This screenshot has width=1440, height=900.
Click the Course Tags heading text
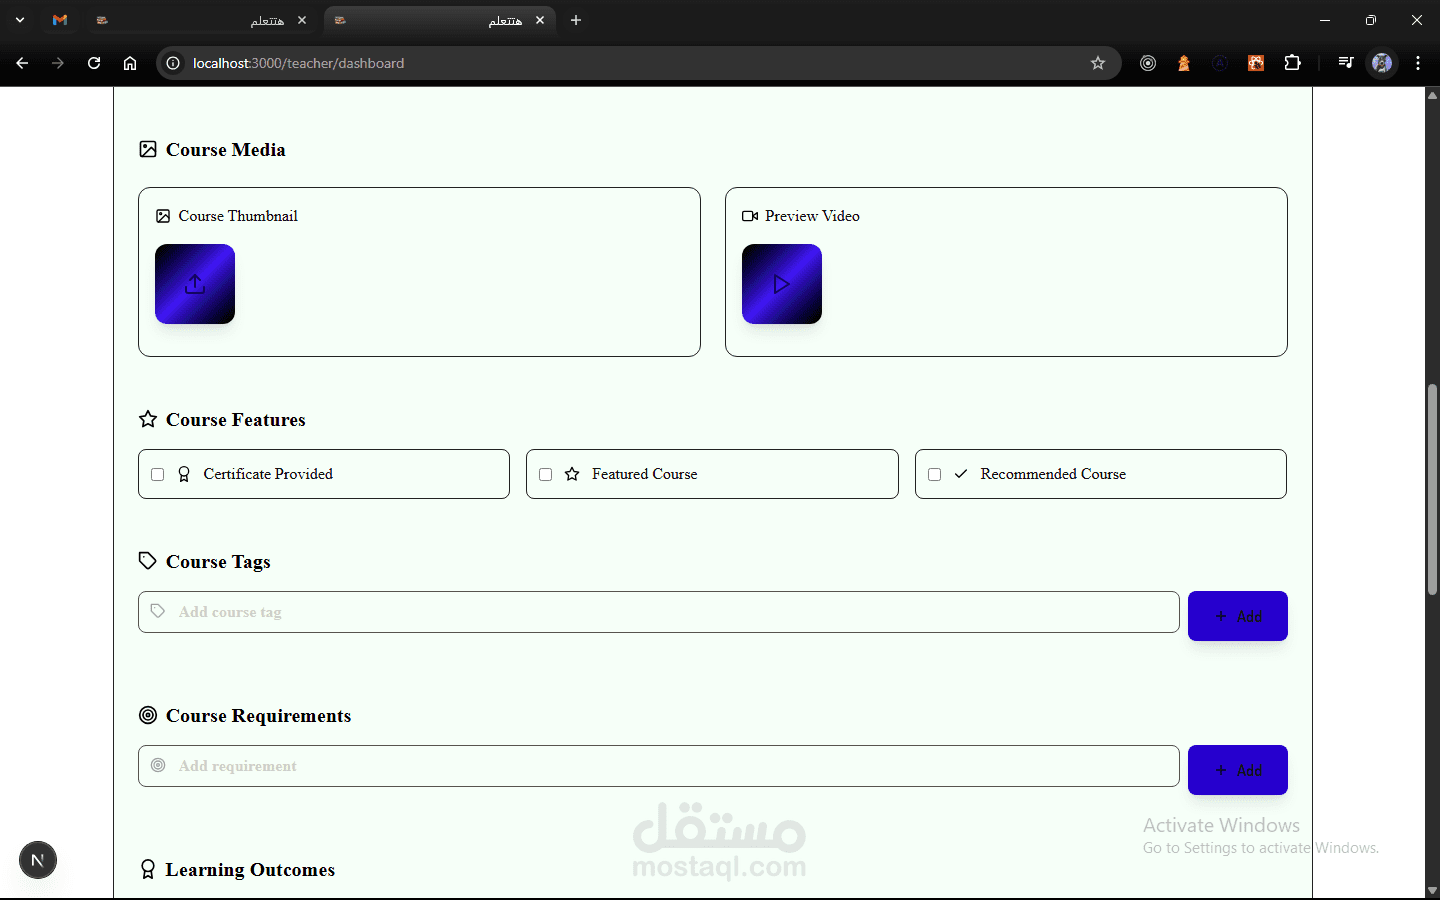tap(218, 562)
